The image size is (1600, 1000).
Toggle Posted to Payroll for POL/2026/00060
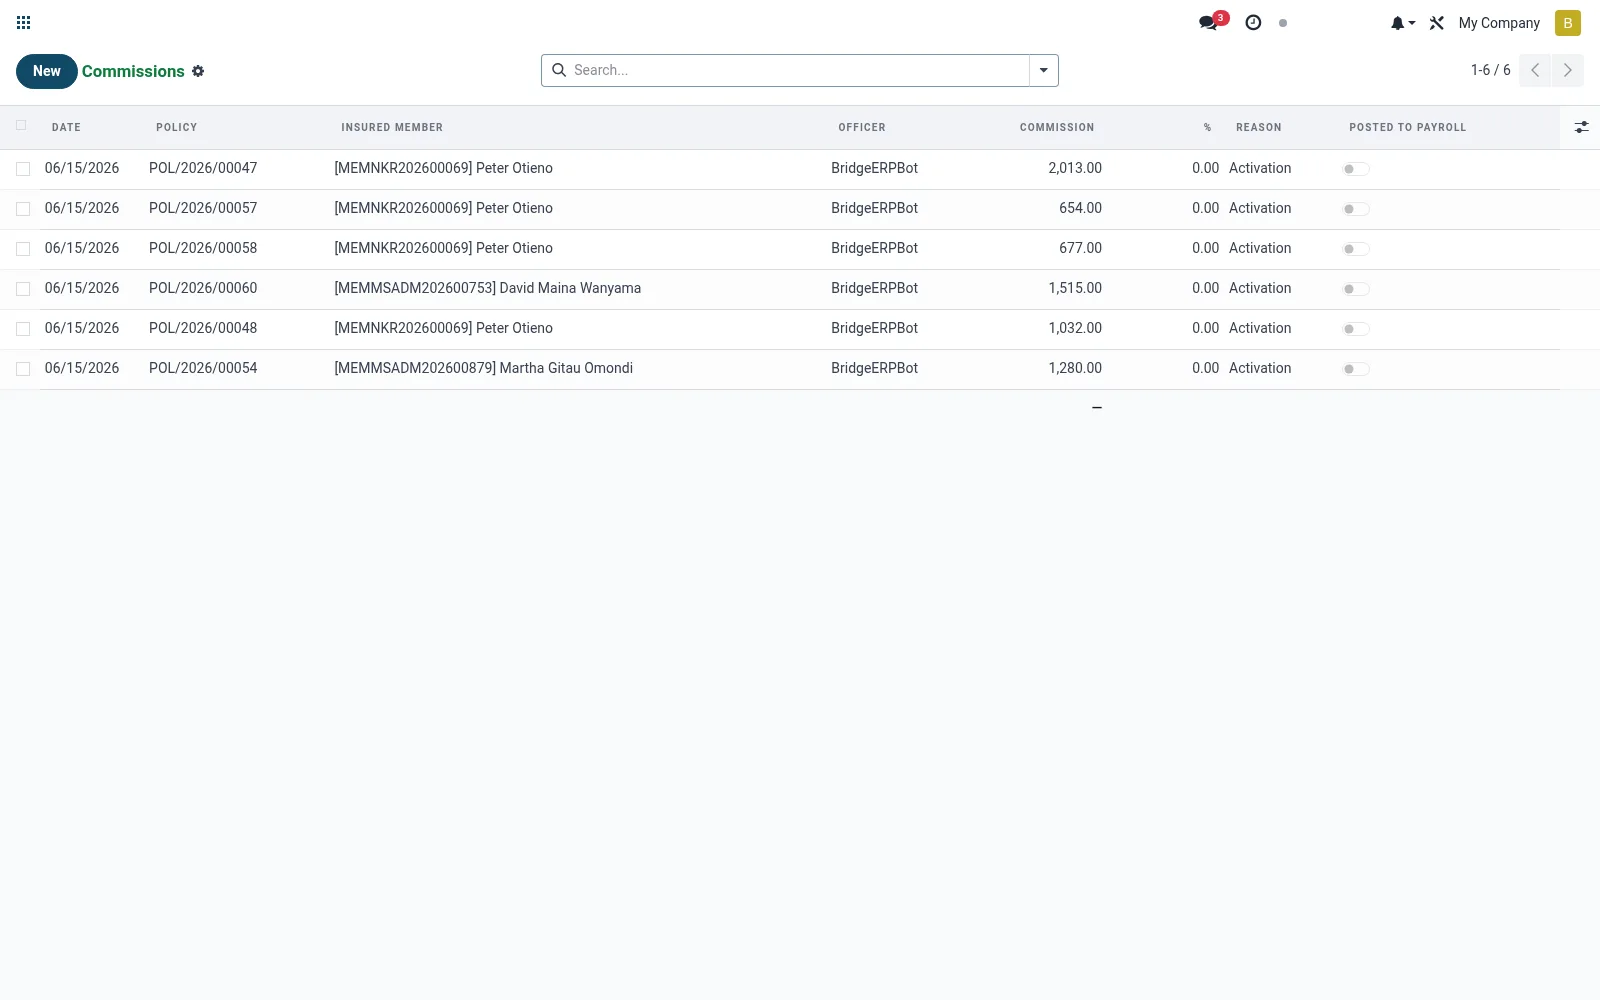point(1356,289)
